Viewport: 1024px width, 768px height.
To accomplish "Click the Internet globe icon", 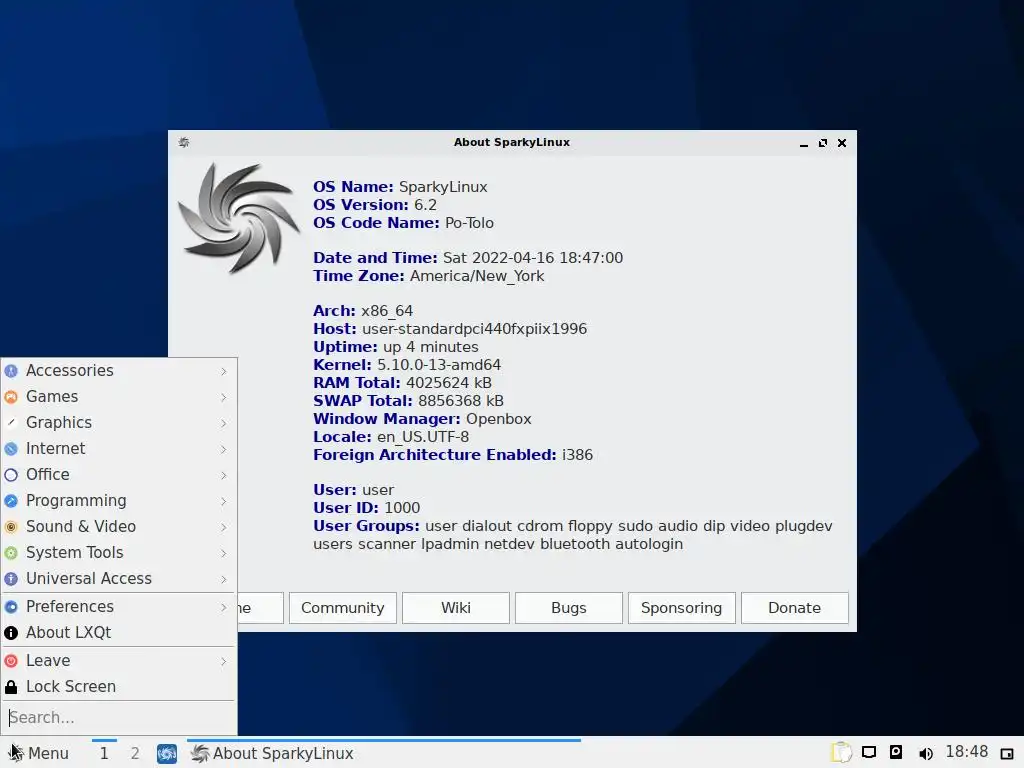I will (11, 449).
